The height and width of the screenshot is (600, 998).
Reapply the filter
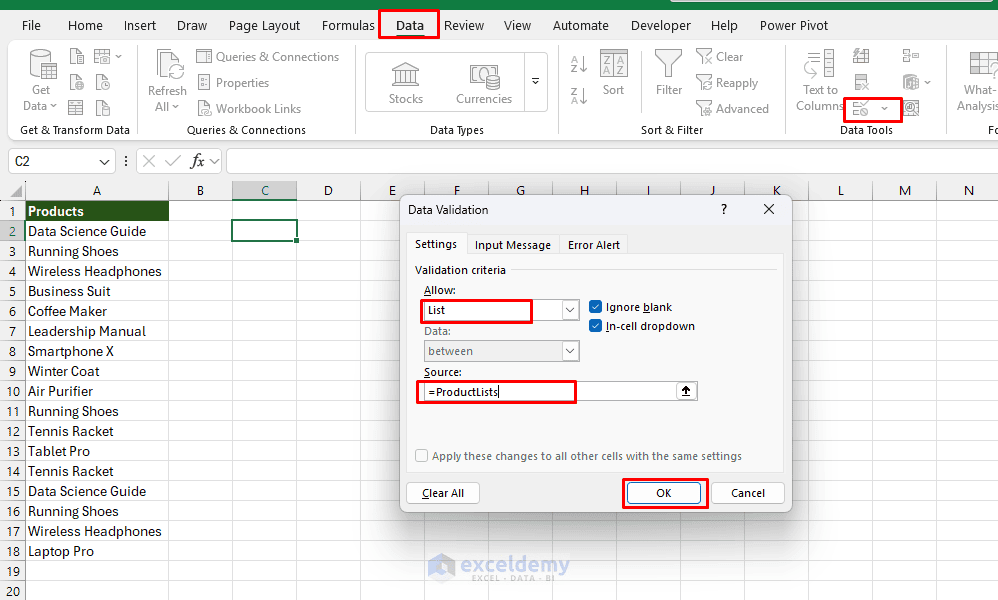coord(727,83)
